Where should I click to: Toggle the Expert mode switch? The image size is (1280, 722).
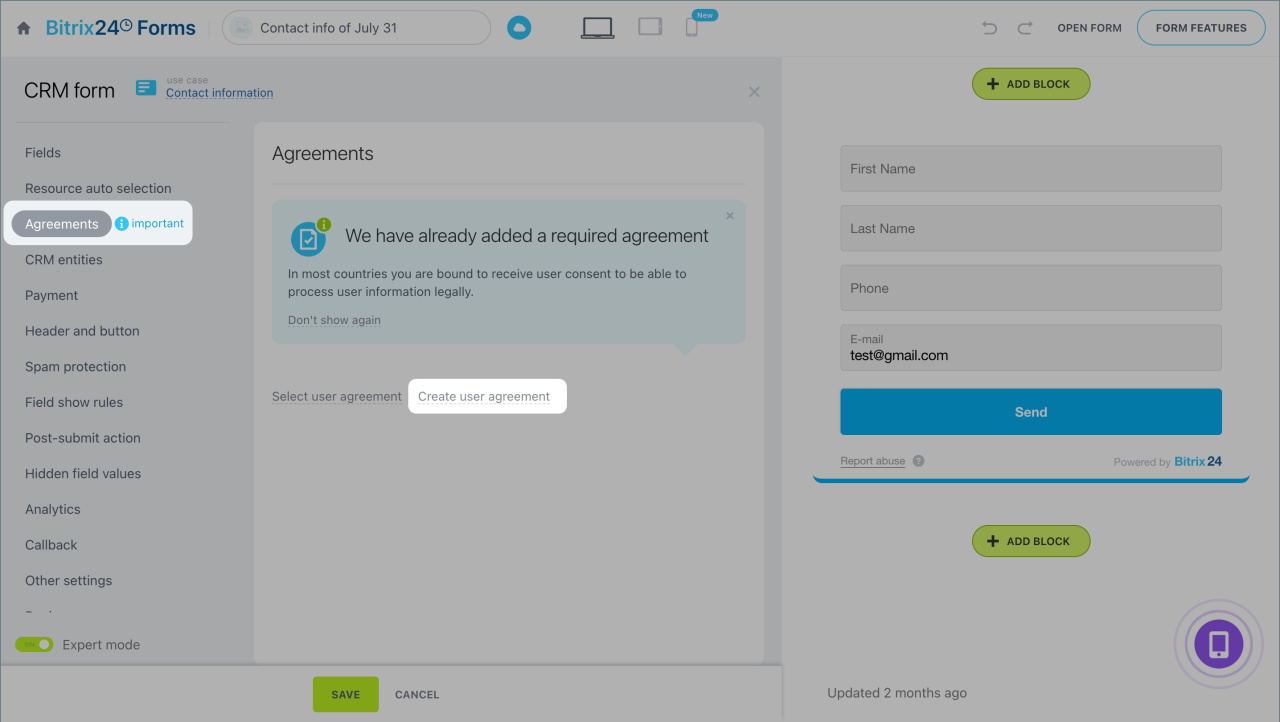pos(34,645)
